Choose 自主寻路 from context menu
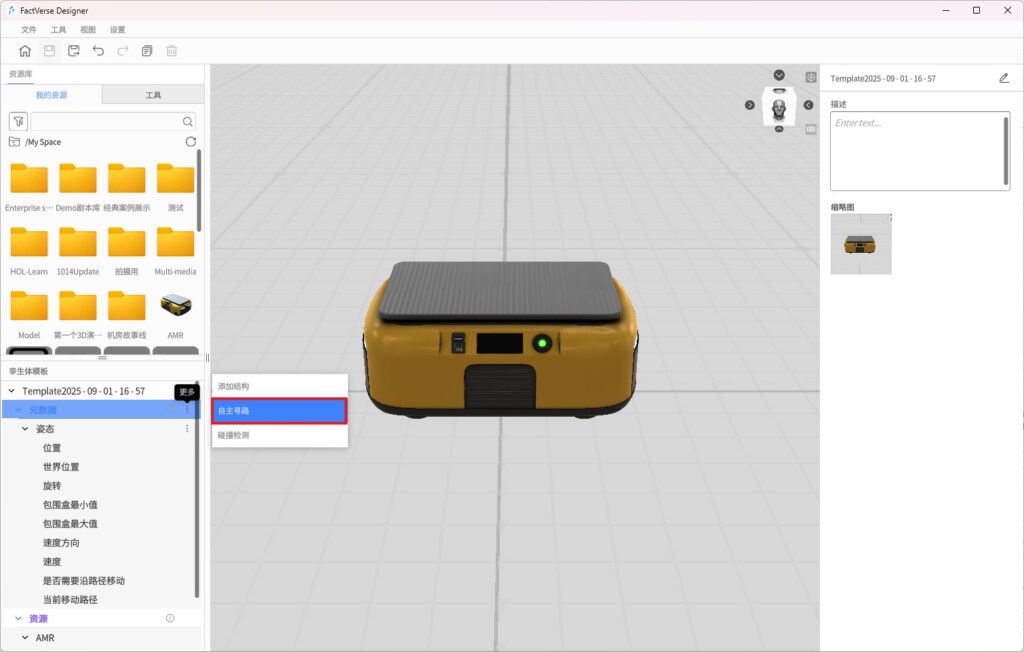 (280, 410)
